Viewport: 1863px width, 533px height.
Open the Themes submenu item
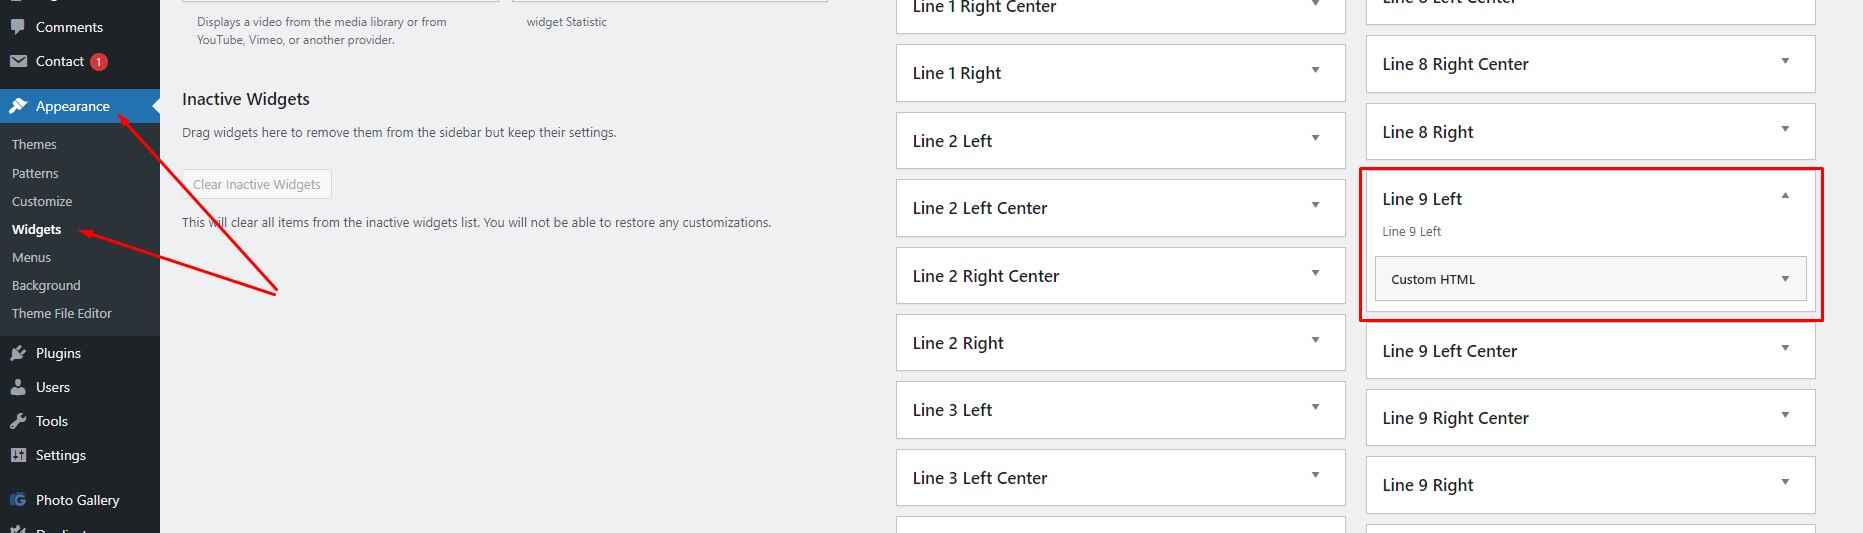click(34, 144)
